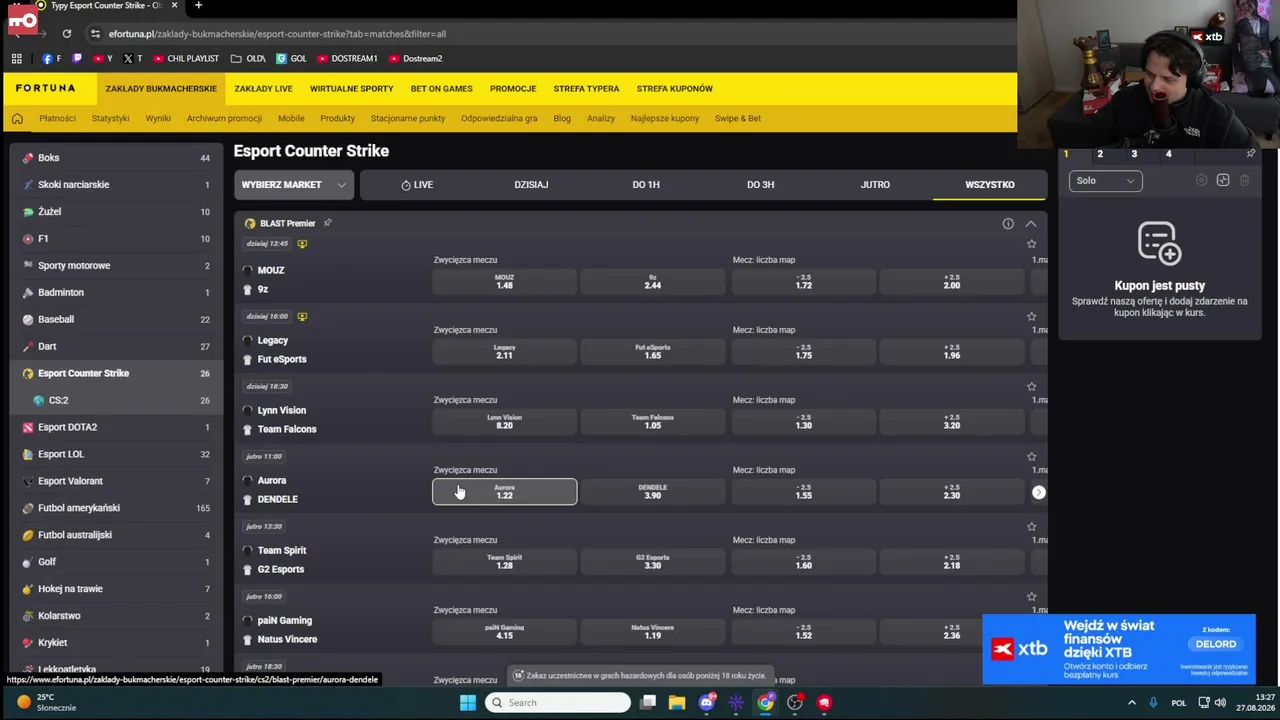The height and width of the screenshot is (720, 1280).
Task: Bet on Aurora to win at 1.22
Action: tap(504, 492)
